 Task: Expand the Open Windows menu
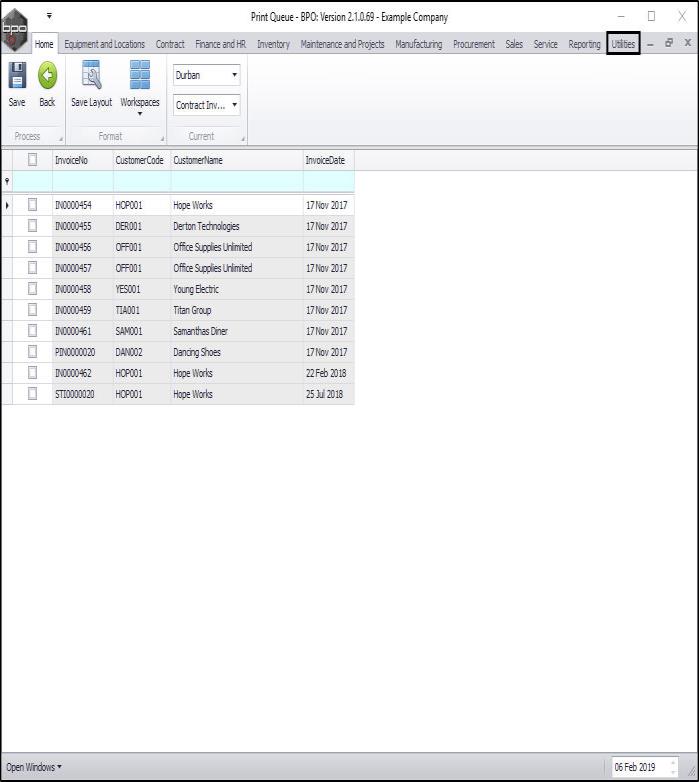click(34, 767)
